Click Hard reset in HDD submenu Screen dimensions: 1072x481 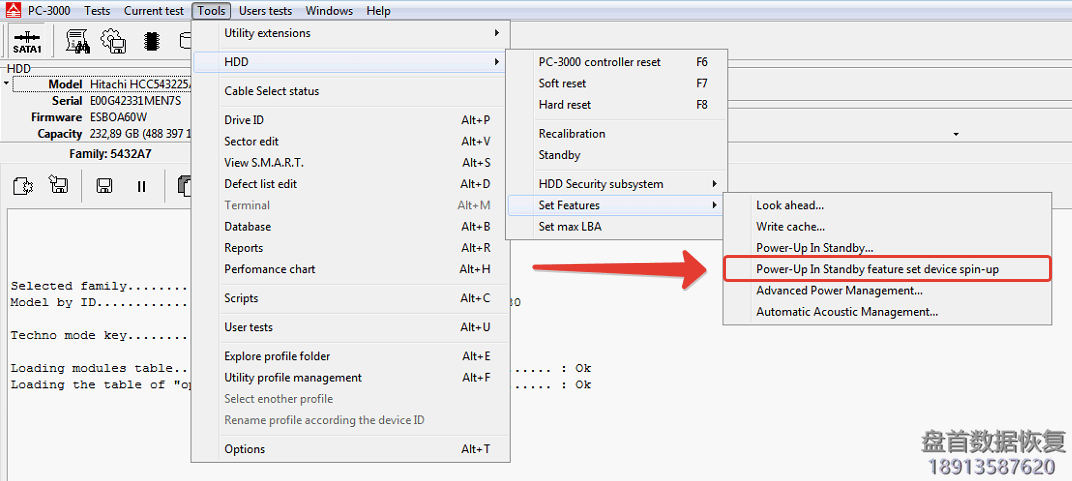click(x=565, y=105)
